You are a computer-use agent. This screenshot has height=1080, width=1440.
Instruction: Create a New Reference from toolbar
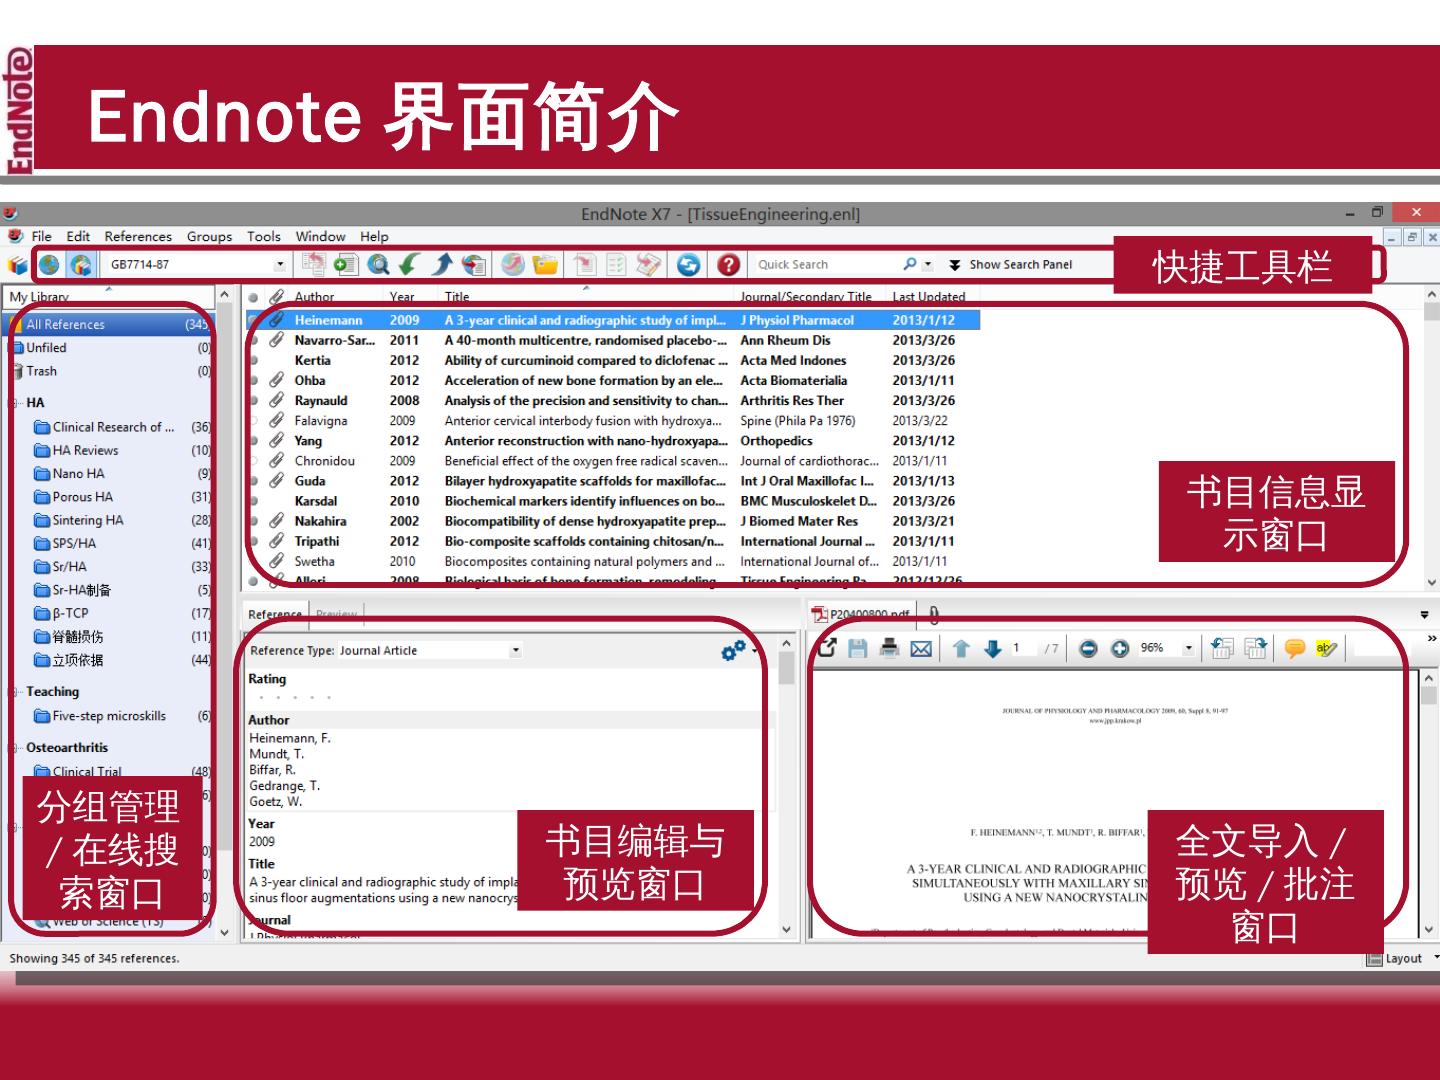coord(346,264)
